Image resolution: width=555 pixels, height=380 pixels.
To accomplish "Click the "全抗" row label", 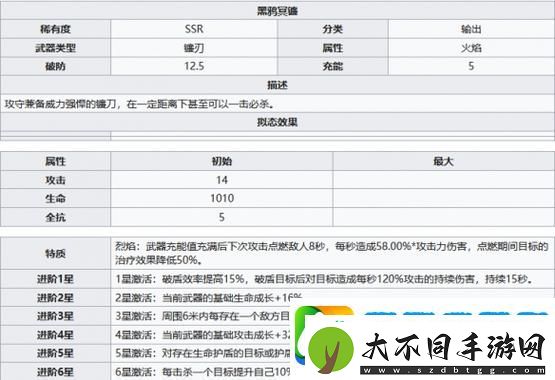I will click(55, 217).
